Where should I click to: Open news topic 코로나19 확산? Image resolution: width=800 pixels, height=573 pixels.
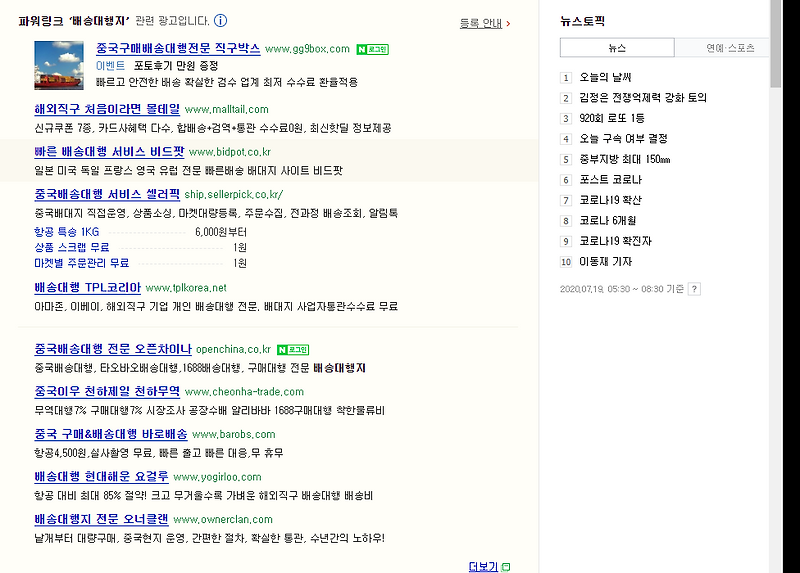coord(611,200)
